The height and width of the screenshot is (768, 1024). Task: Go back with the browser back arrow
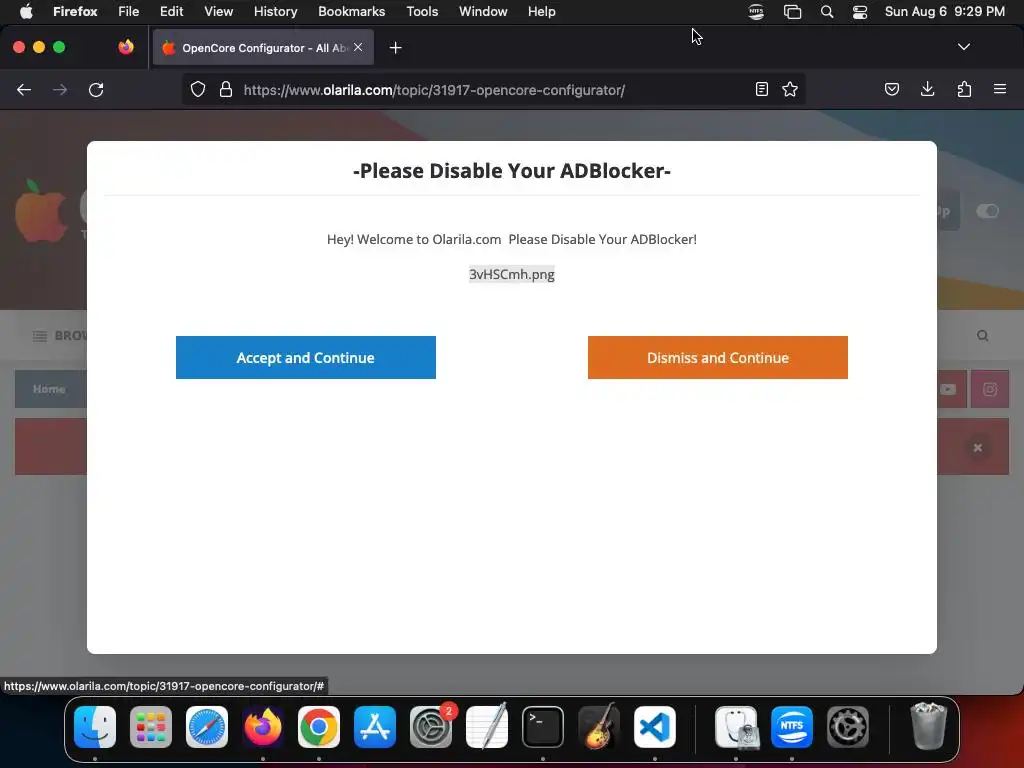tap(24, 89)
